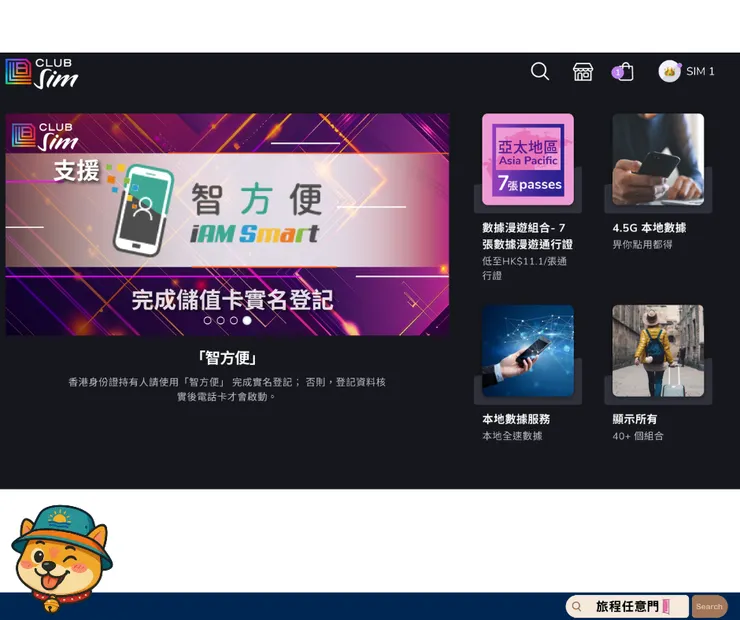Click the crown profile avatar
This screenshot has width=740, height=620.
coord(670,71)
